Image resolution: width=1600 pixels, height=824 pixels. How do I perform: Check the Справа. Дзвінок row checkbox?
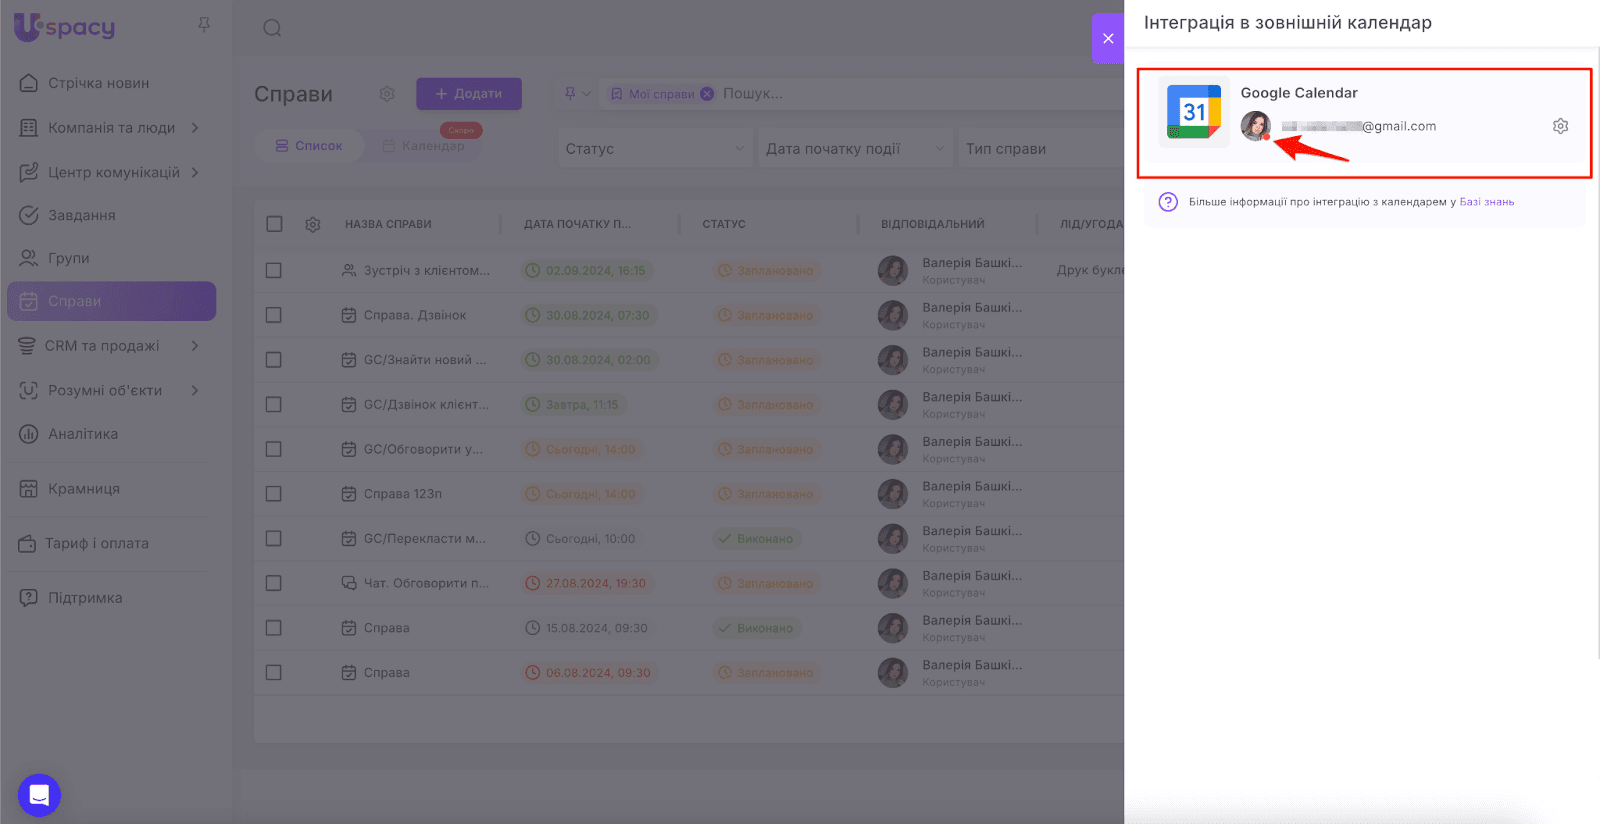pos(274,315)
